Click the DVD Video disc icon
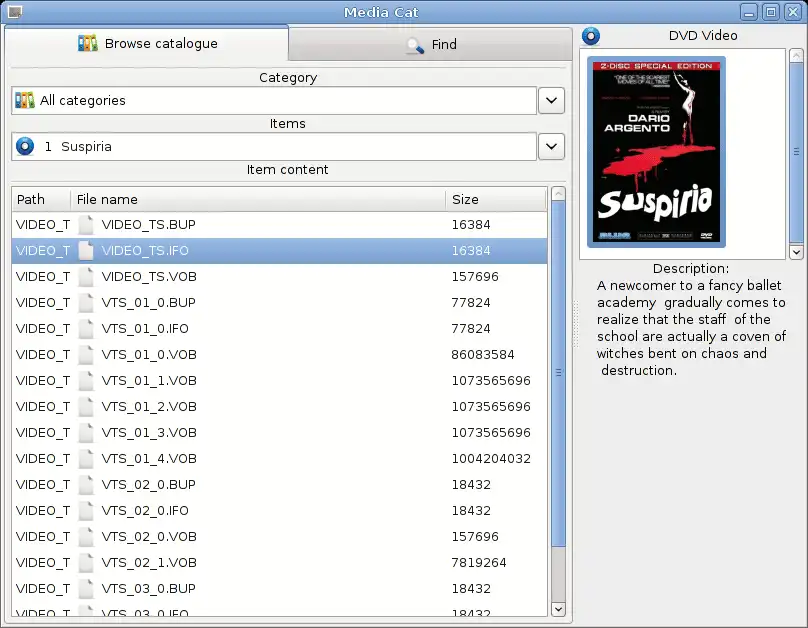This screenshot has width=808, height=628. pyautogui.click(x=591, y=36)
